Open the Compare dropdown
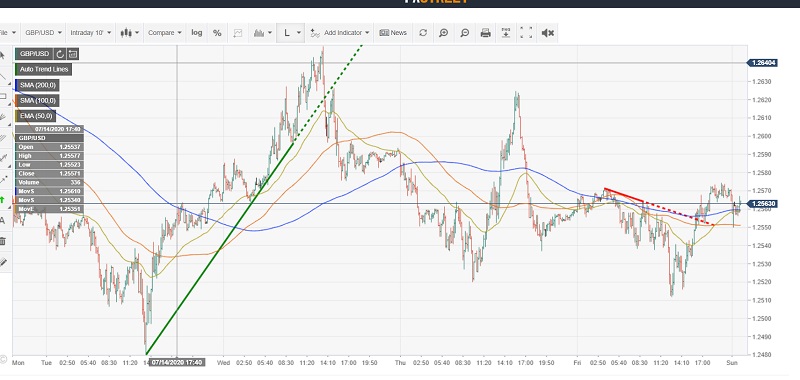Image resolution: width=800 pixels, height=380 pixels. [164, 33]
